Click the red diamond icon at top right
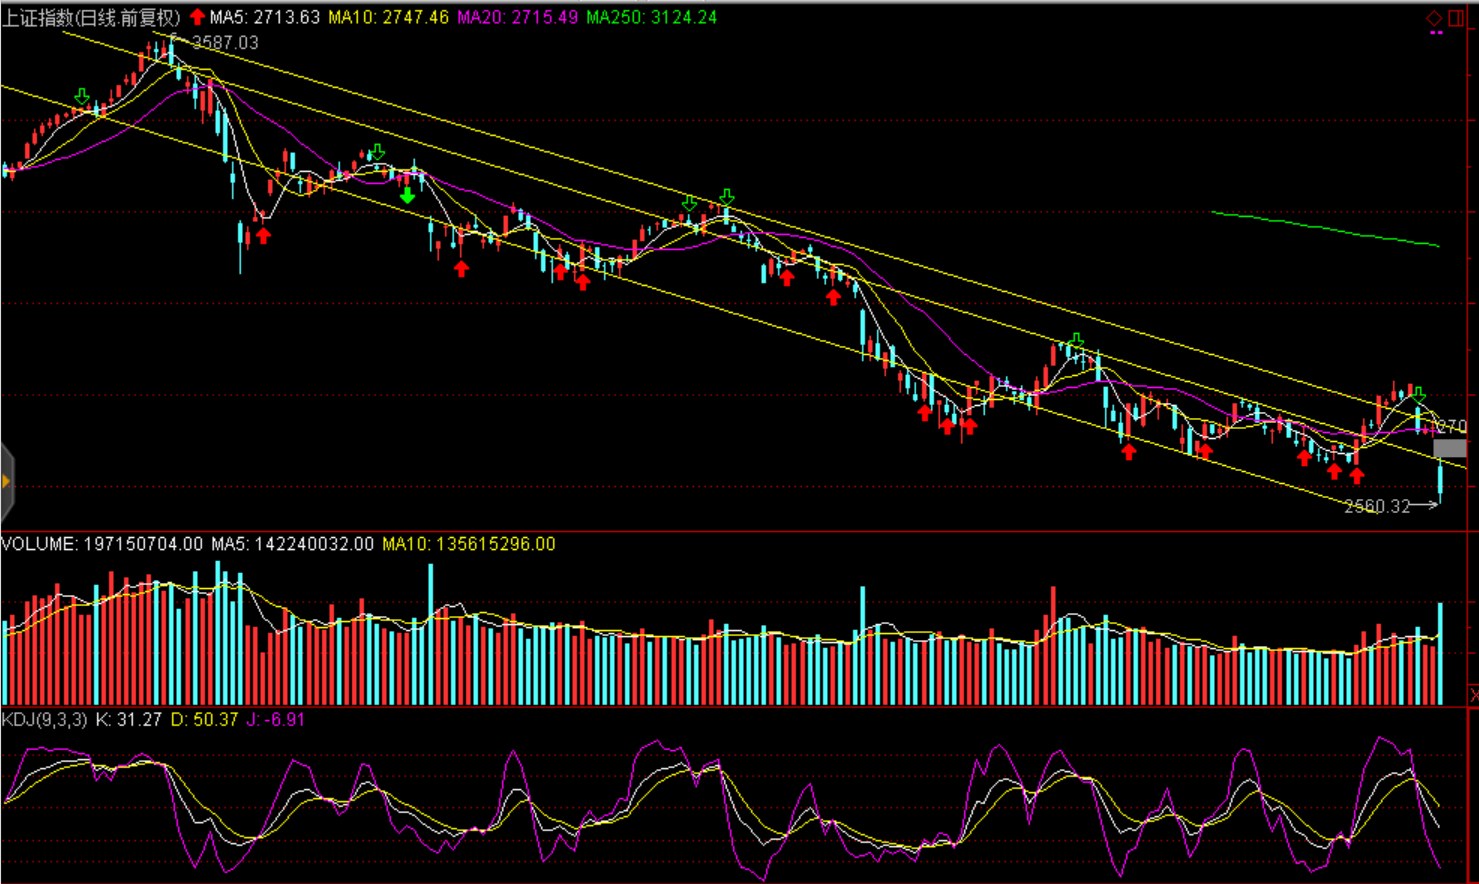This screenshot has width=1479, height=884. [x=1434, y=18]
